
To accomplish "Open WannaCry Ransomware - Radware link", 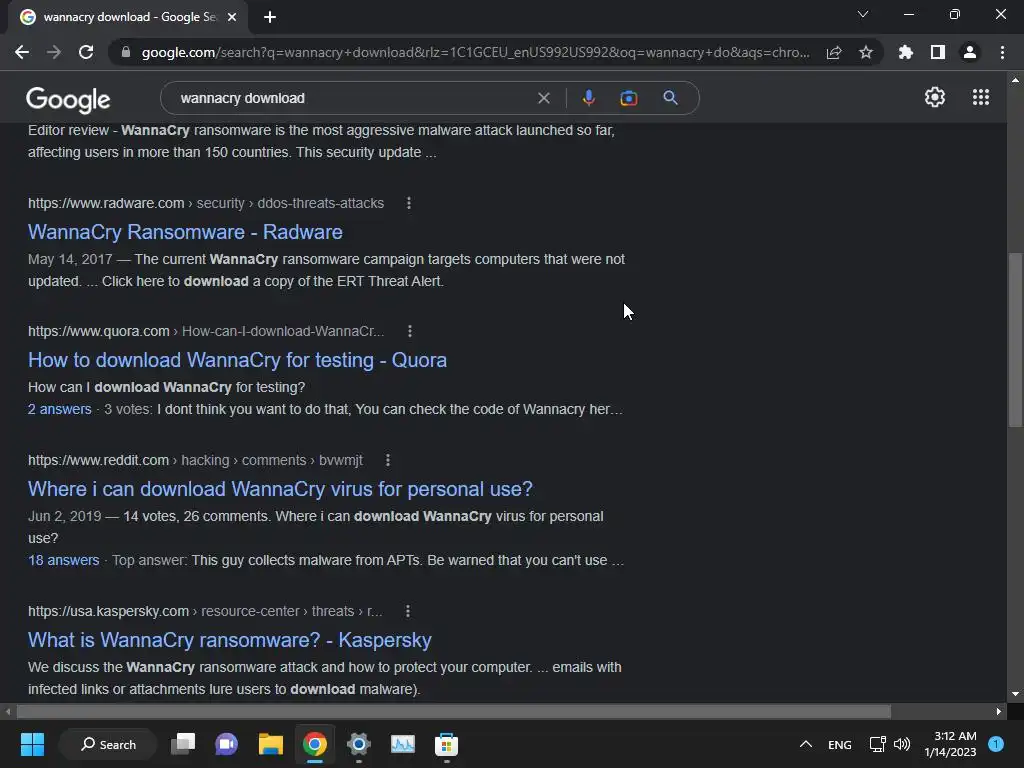I will click(185, 232).
